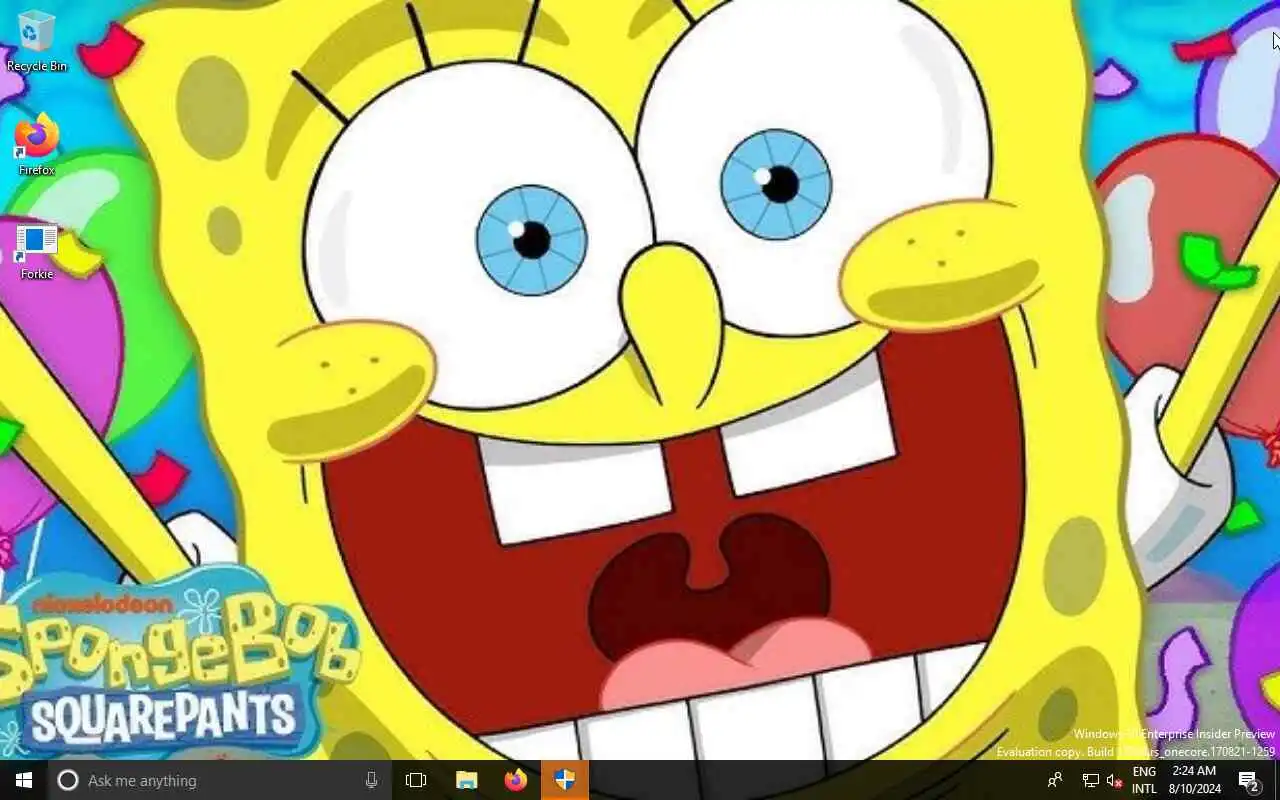Open the network status tray icon
The height and width of the screenshot is (800, 1280).
[x=1091, y=780]
